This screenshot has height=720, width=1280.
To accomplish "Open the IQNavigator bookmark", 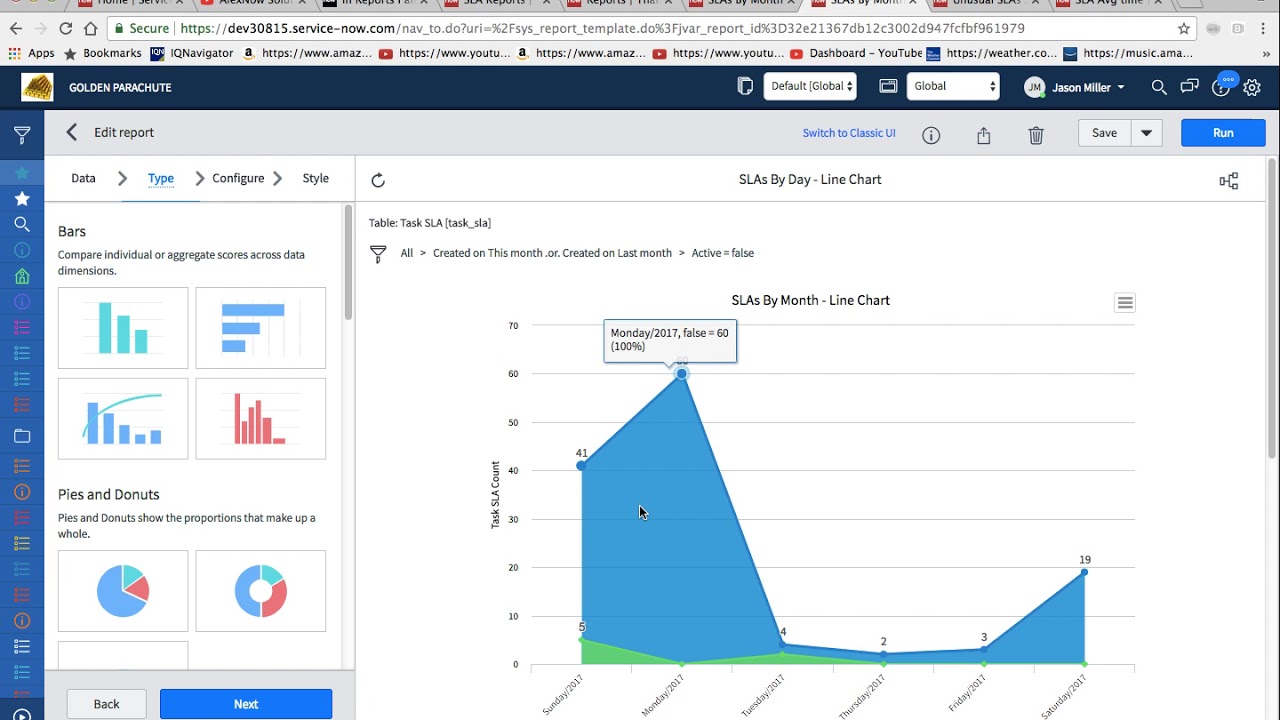I will tap(192, 53).
